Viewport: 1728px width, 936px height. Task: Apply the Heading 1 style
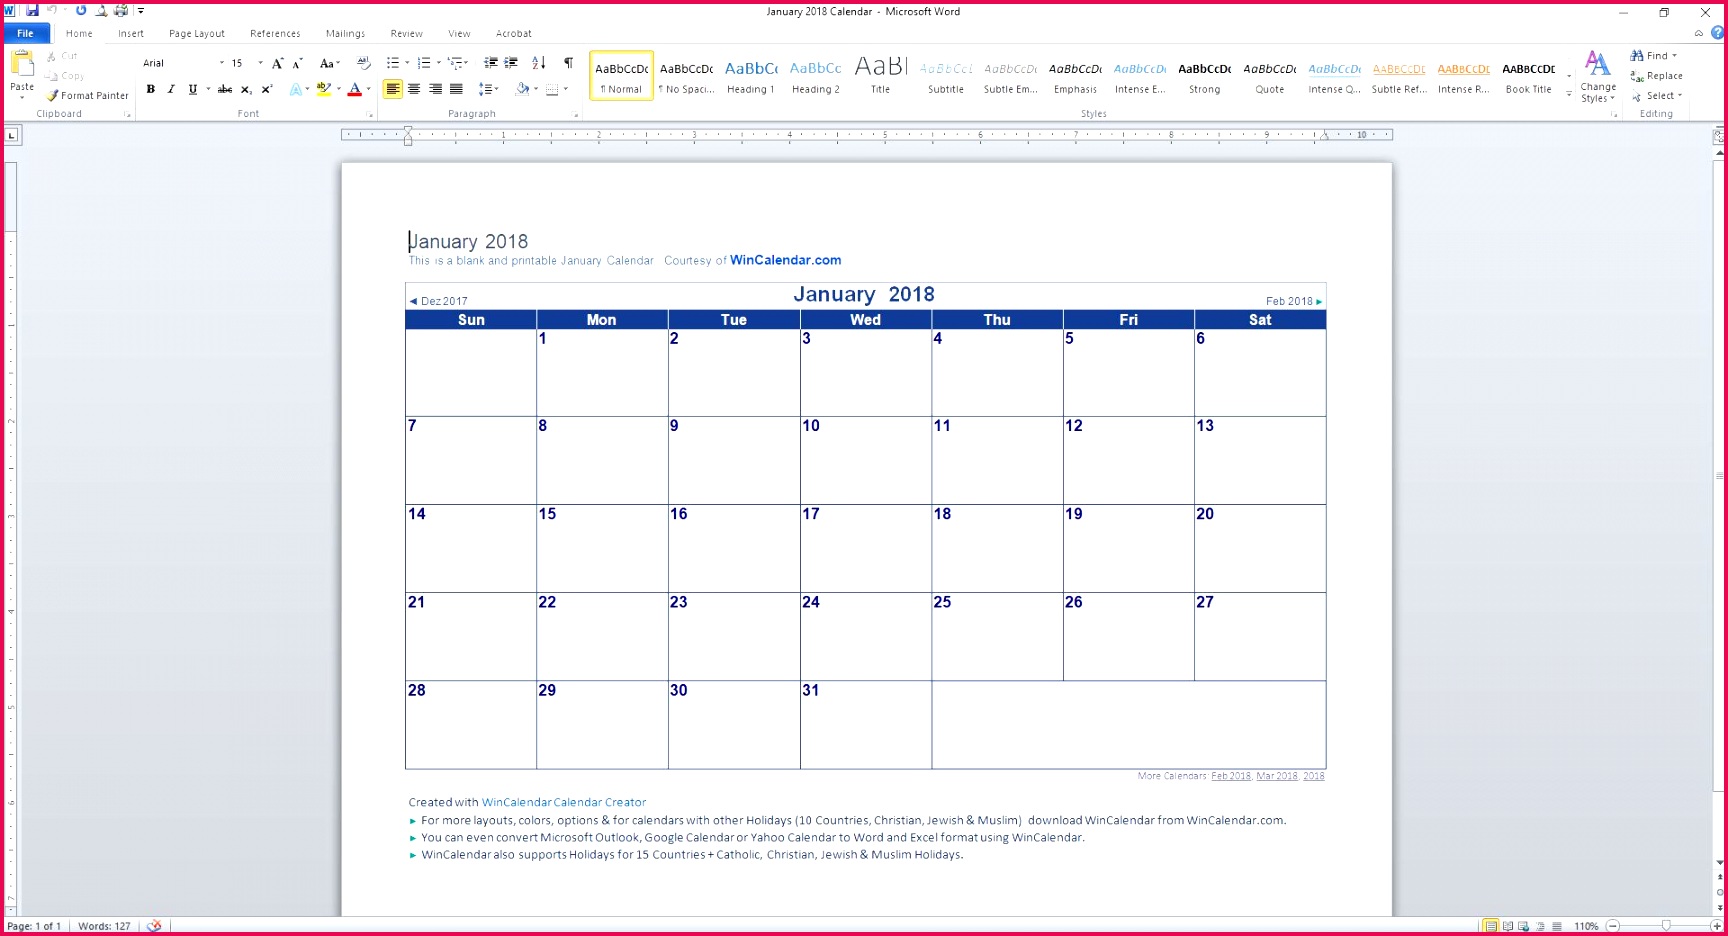point(751,76)
